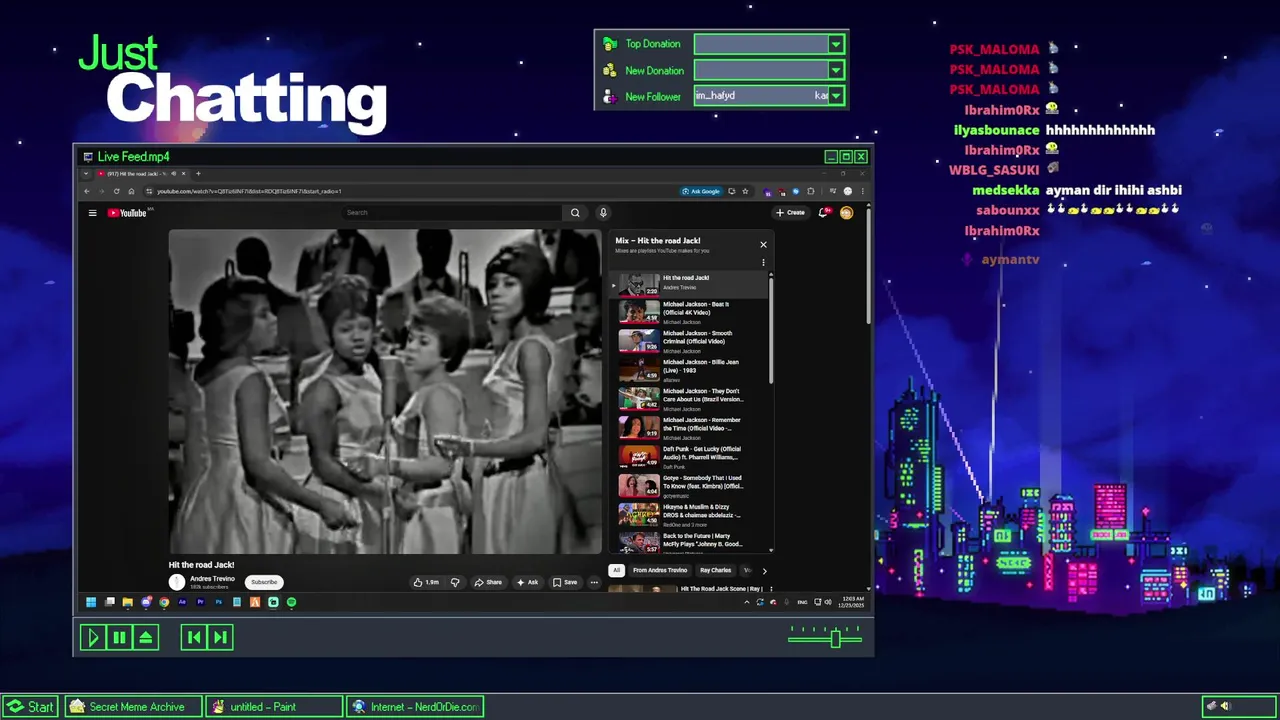Open Spotify in the feed taskbar
The image size is (1280, 720).
click(291, 602)
